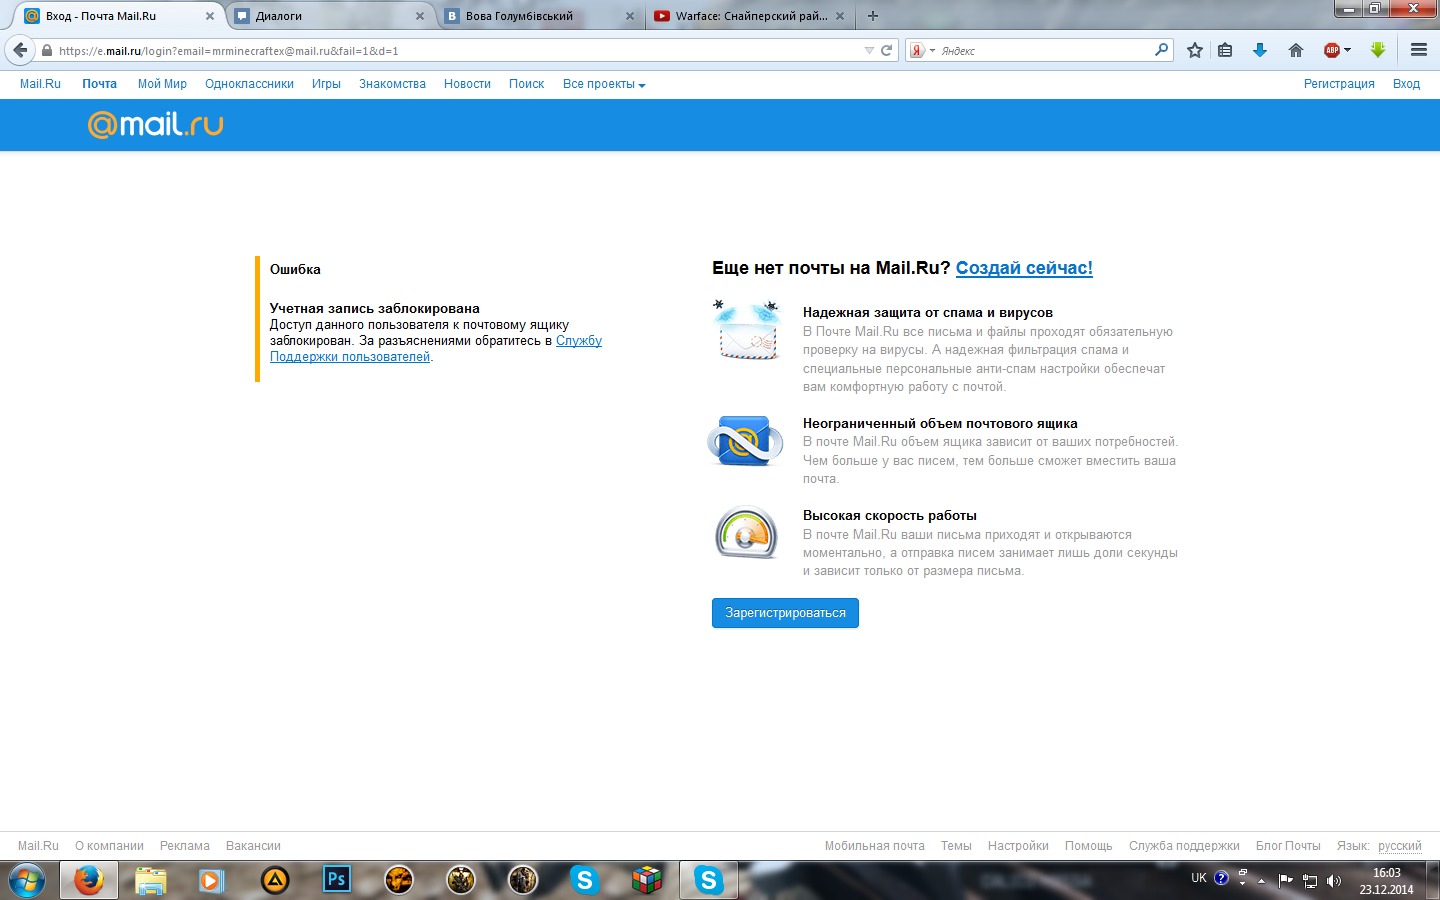The width and height of the screenshot is (1440, 900).
Task: Click the green download helper arrow icon
Action: coord(1378,50)
